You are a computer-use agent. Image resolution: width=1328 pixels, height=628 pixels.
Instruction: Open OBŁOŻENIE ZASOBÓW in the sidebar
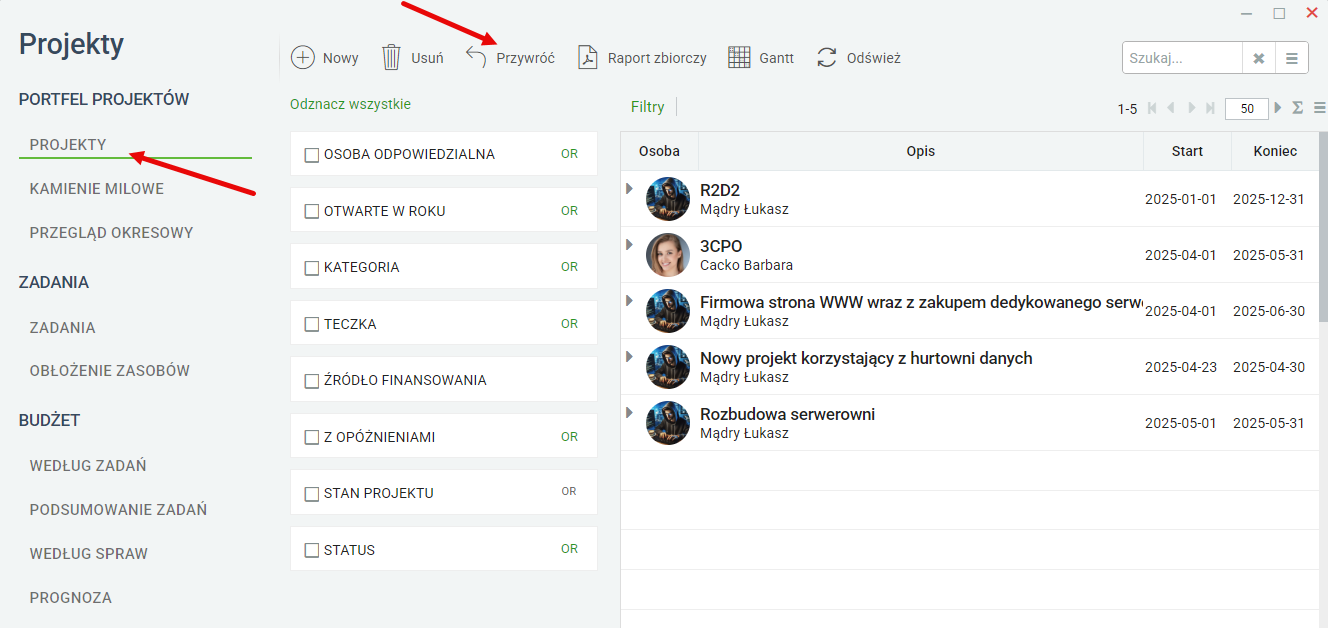tap(110, 370)
